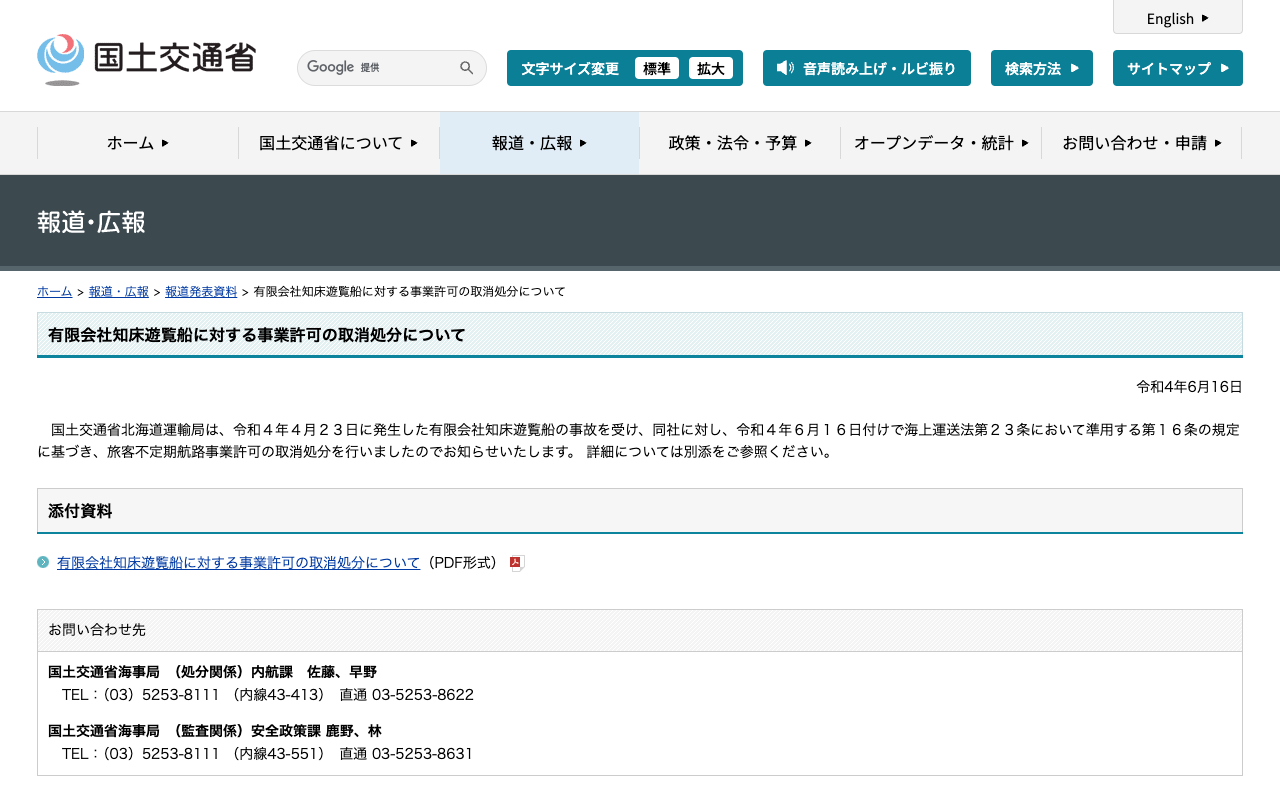The image size is (1280, 800).
Task: Follow the ホーム breadcrumb link
Action: (54, 292)
